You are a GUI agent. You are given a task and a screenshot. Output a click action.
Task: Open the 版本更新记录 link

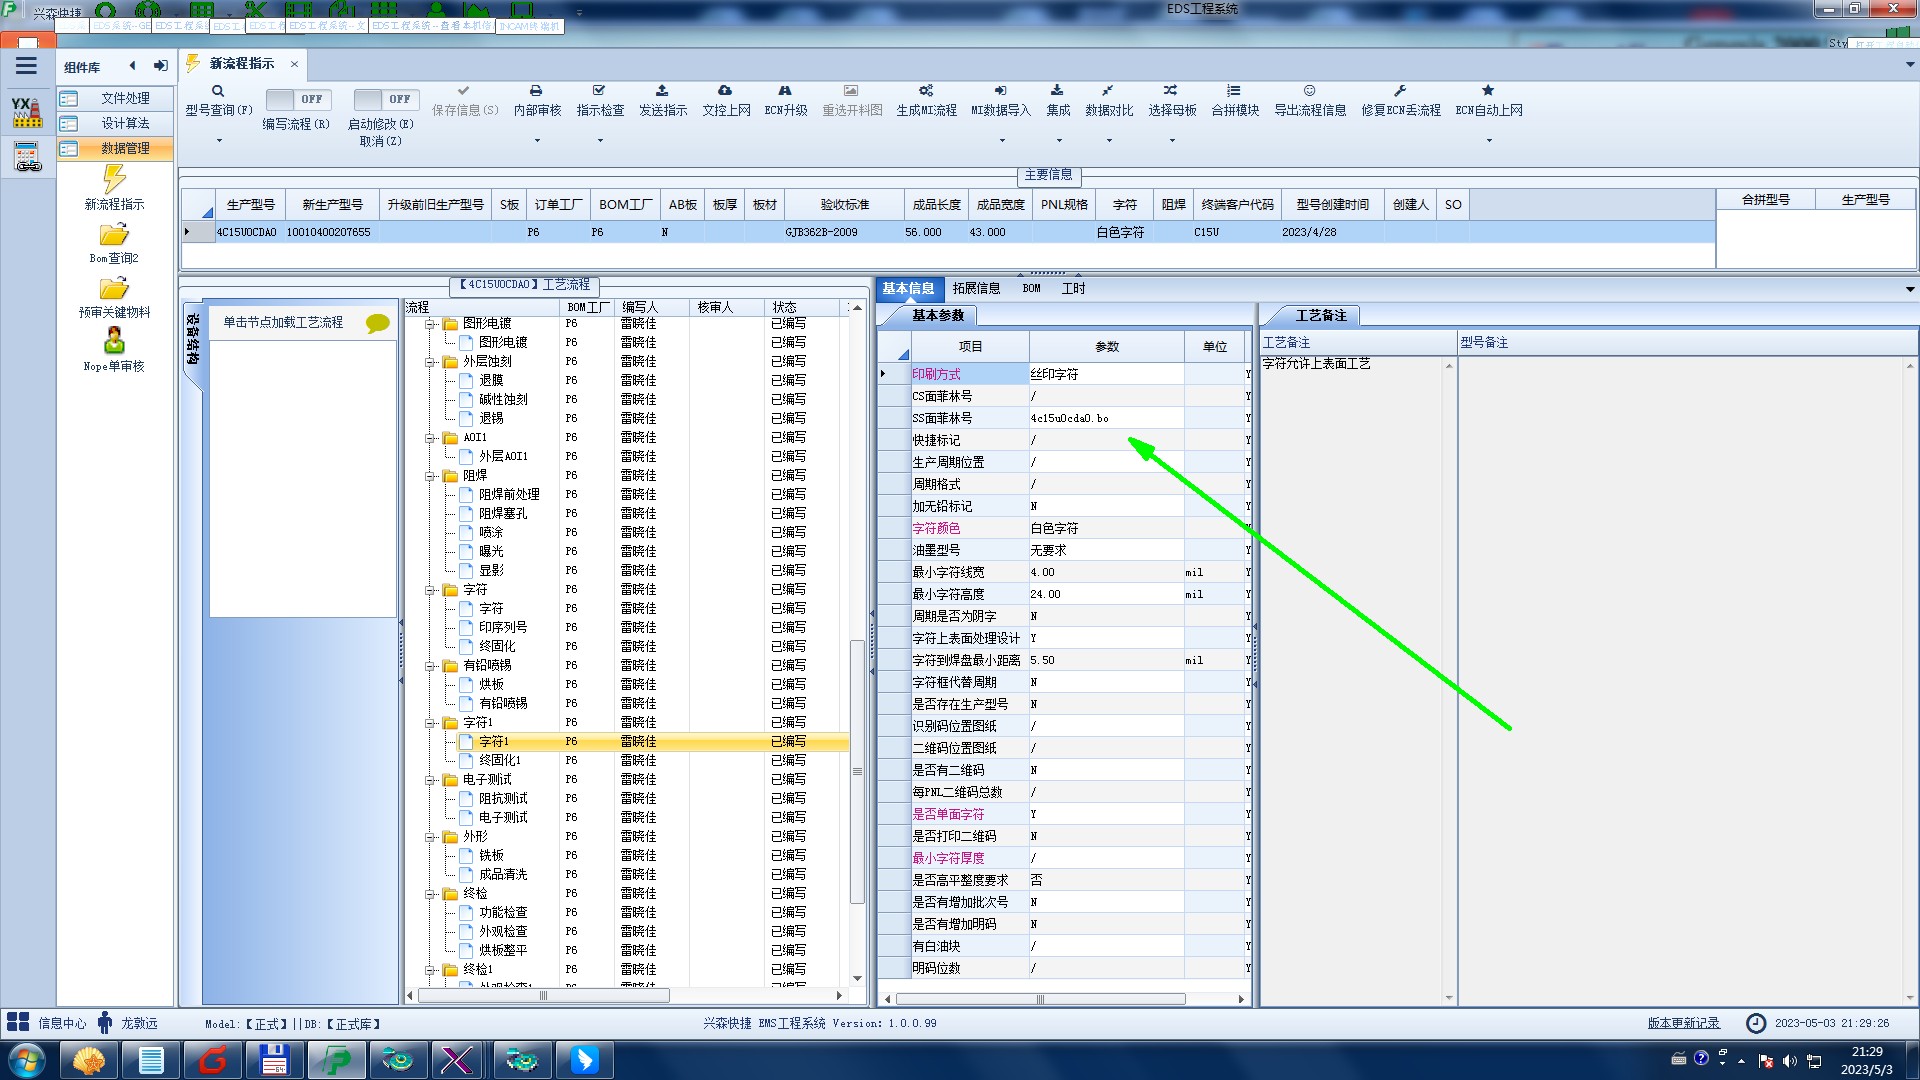(1683, 1023)
